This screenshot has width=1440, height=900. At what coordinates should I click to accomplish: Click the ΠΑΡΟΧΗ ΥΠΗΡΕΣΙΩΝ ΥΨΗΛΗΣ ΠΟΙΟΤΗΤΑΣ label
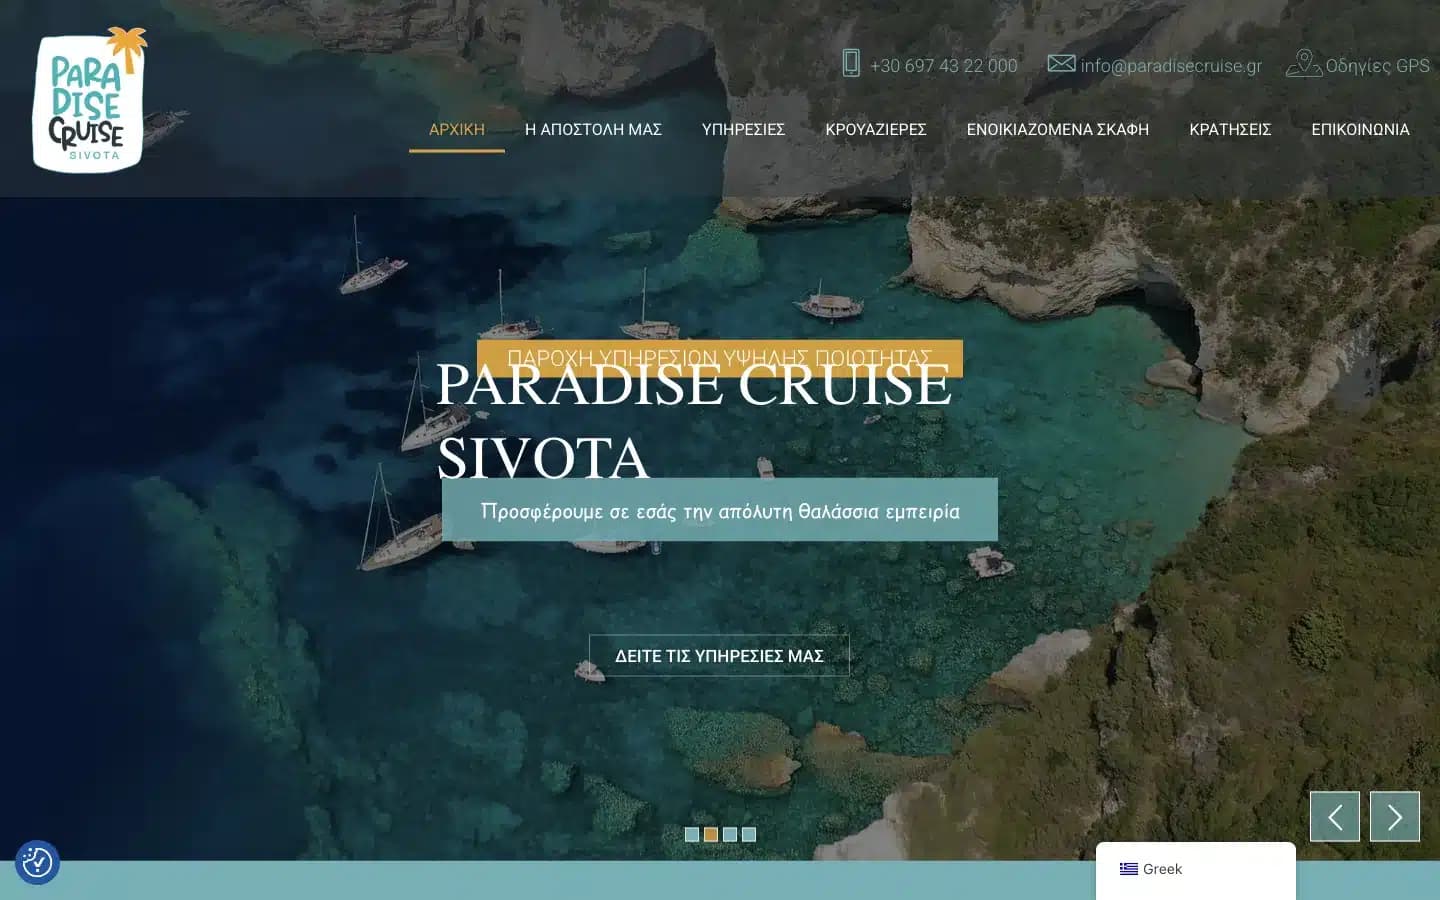720,358
